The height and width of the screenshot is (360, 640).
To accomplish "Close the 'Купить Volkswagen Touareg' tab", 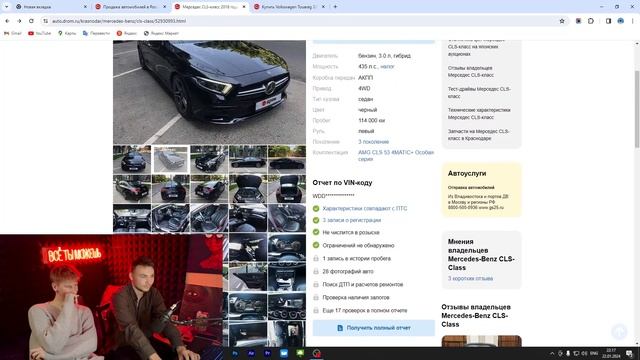I will point(323,7).
